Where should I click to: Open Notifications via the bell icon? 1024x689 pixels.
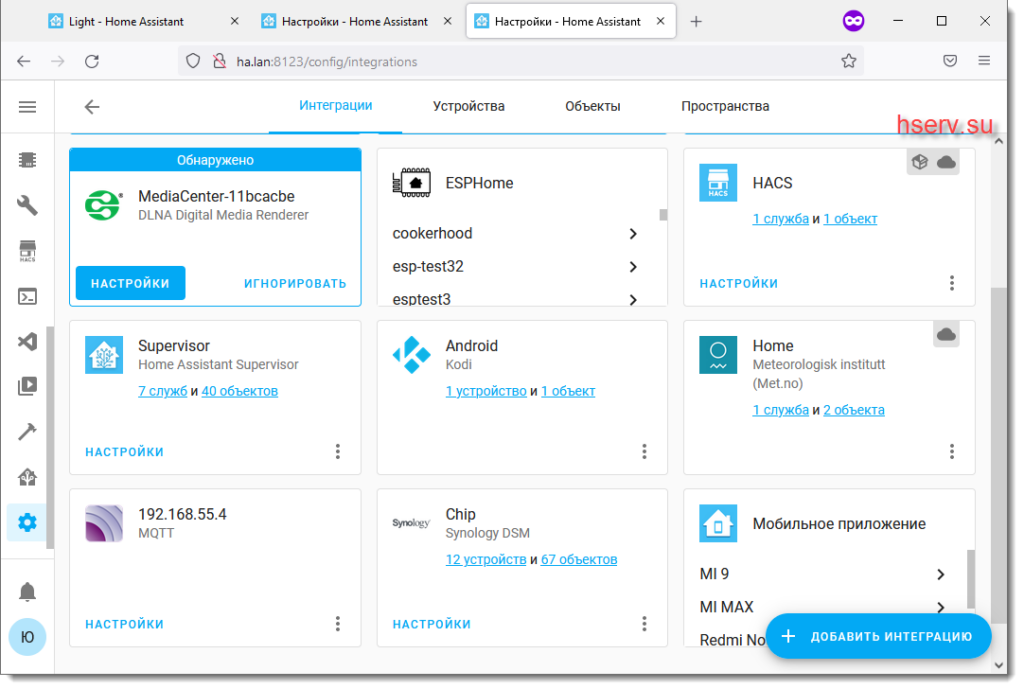pos(28,592)
